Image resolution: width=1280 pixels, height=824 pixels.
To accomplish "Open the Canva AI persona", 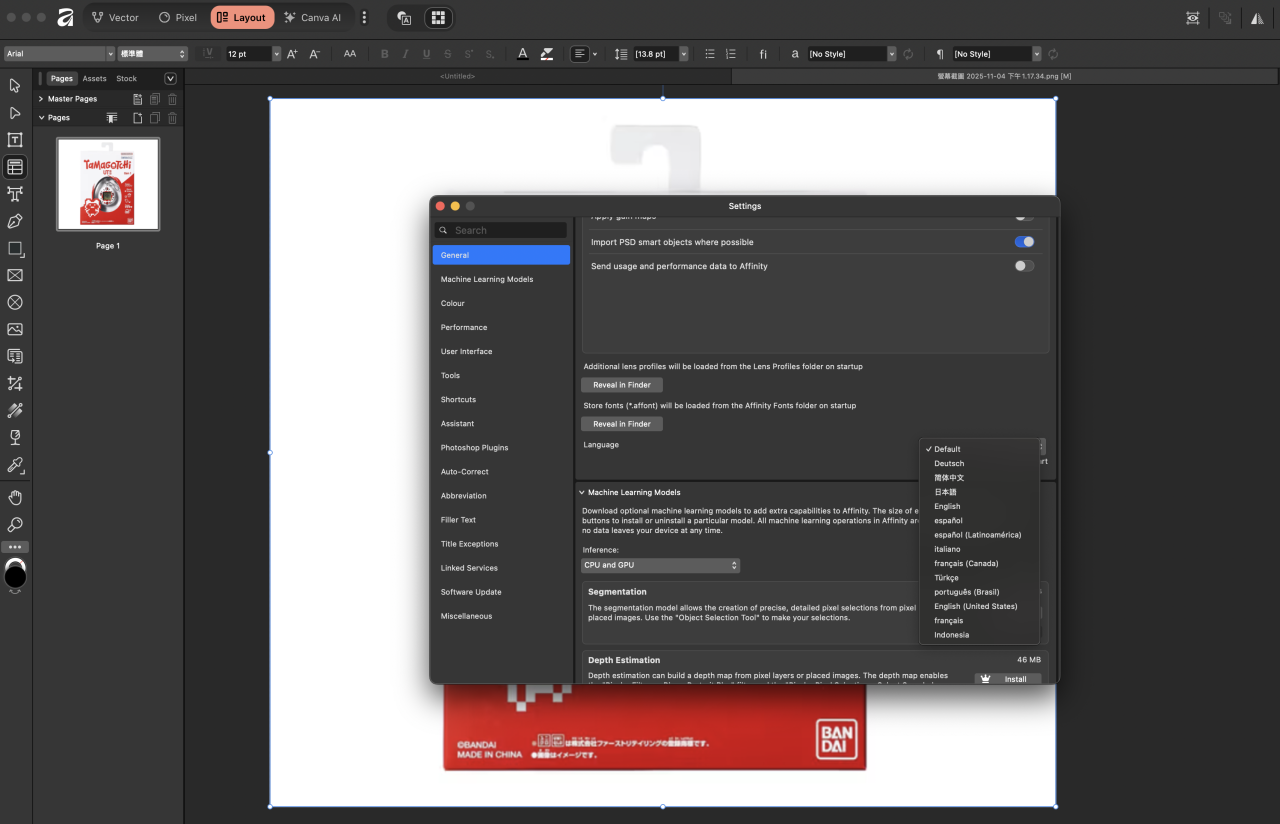I will point(312,17).
